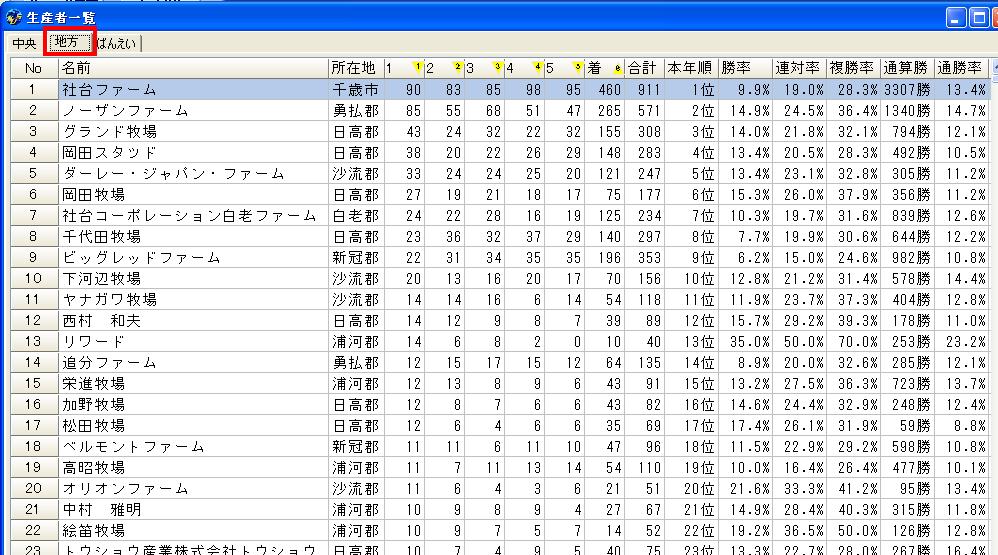
Task: Sort by the 通勝率 column header
Action: 961,68
